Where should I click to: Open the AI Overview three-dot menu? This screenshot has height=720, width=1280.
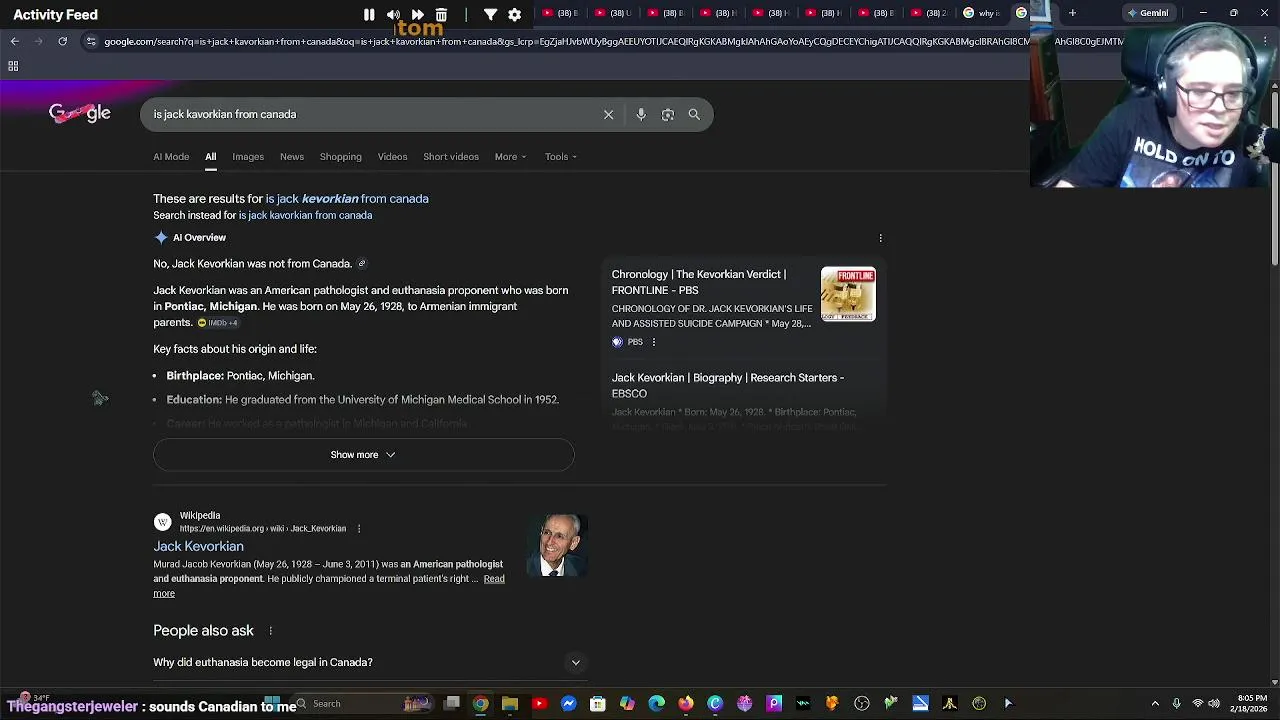click(x=880, y=238)
